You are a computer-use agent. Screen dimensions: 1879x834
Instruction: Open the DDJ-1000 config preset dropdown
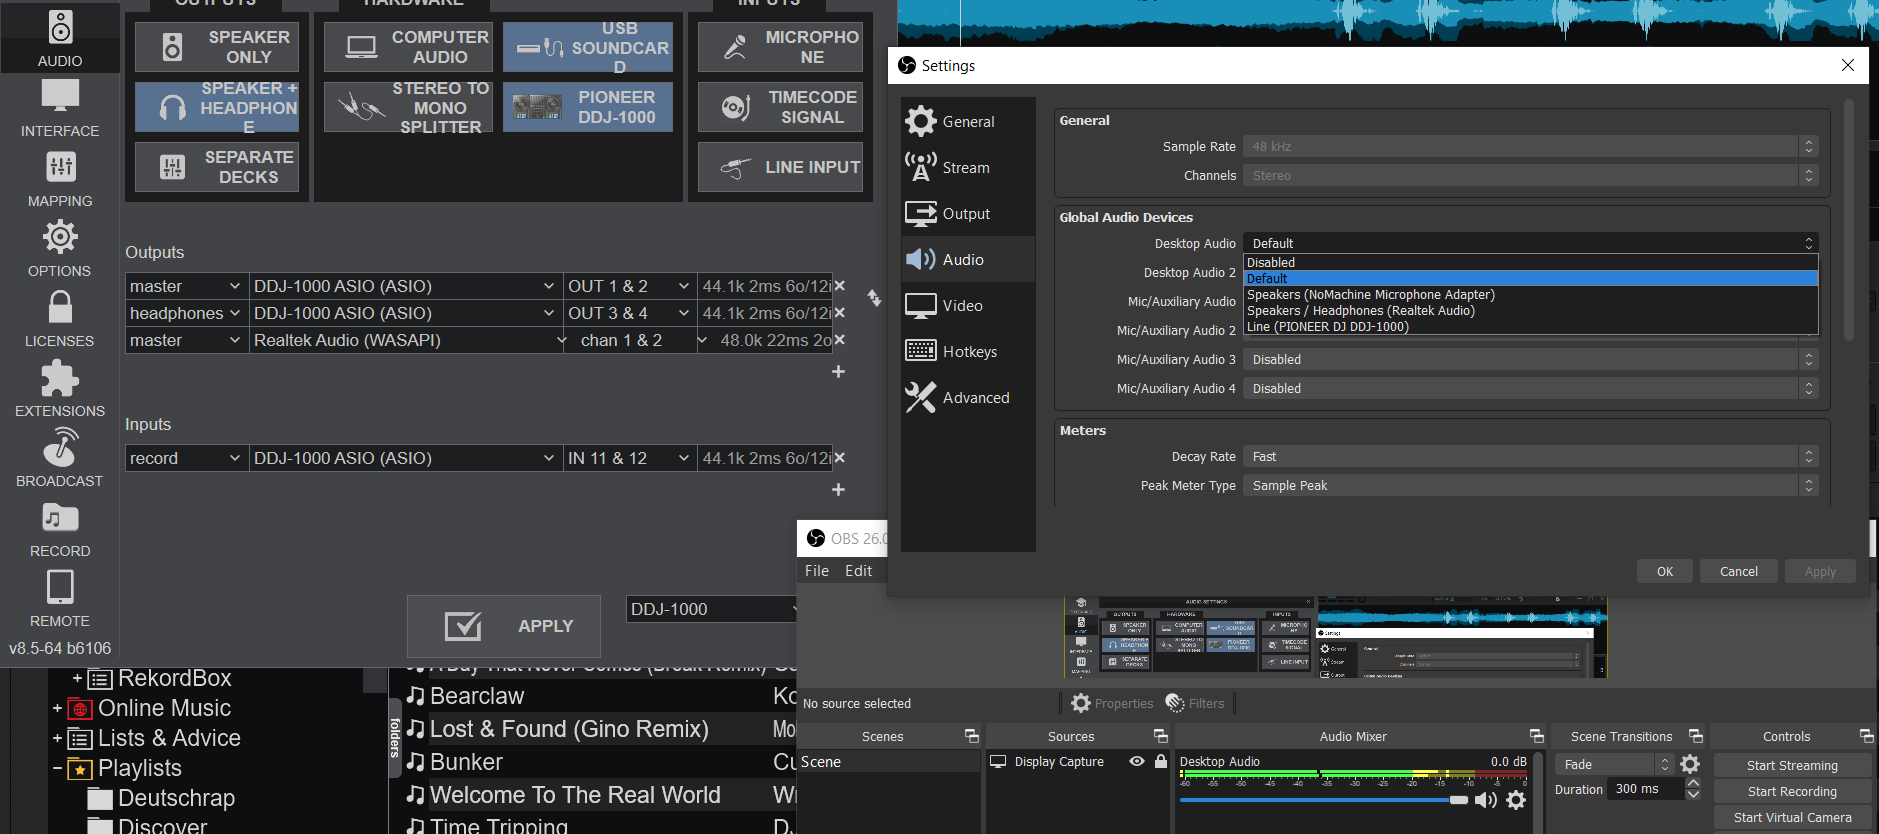pos(713,609)
